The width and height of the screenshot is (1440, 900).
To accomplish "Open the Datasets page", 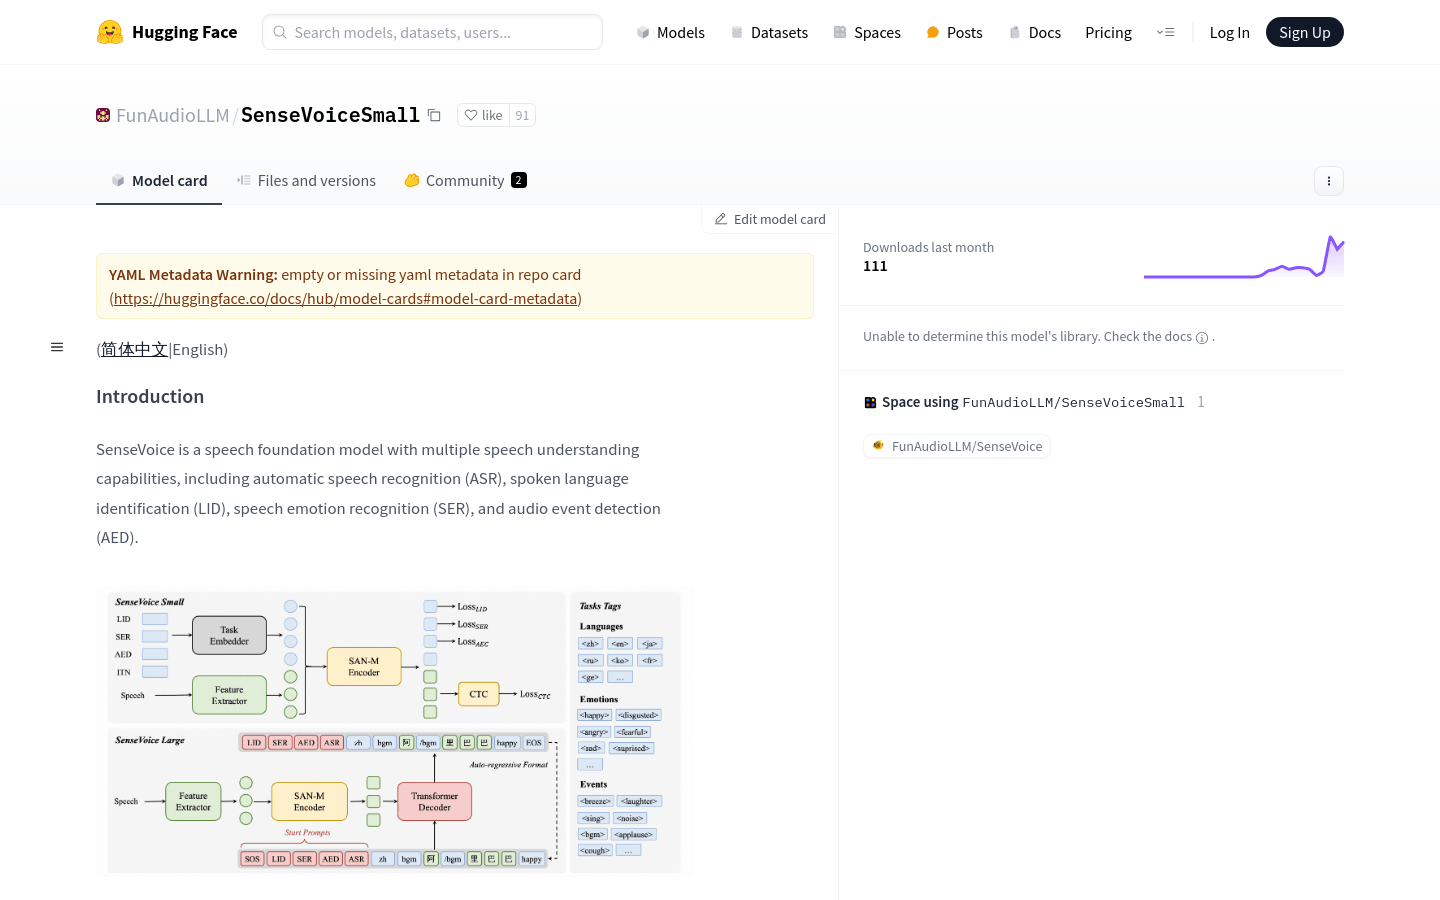I will click(768, 32).
